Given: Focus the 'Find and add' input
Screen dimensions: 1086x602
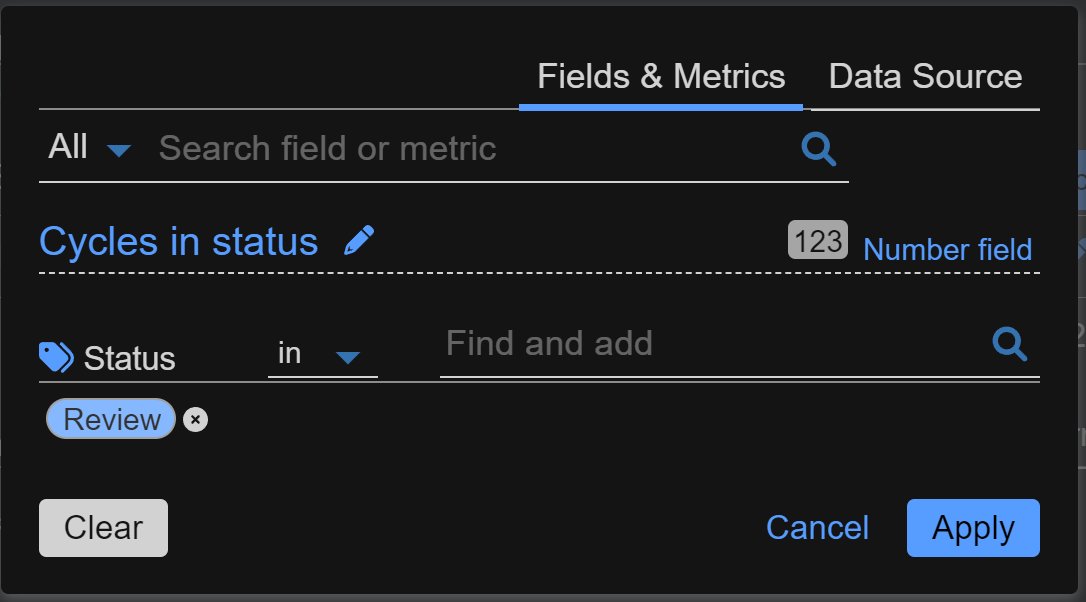Looking at the screenshot, I should [x=710, y=344].
